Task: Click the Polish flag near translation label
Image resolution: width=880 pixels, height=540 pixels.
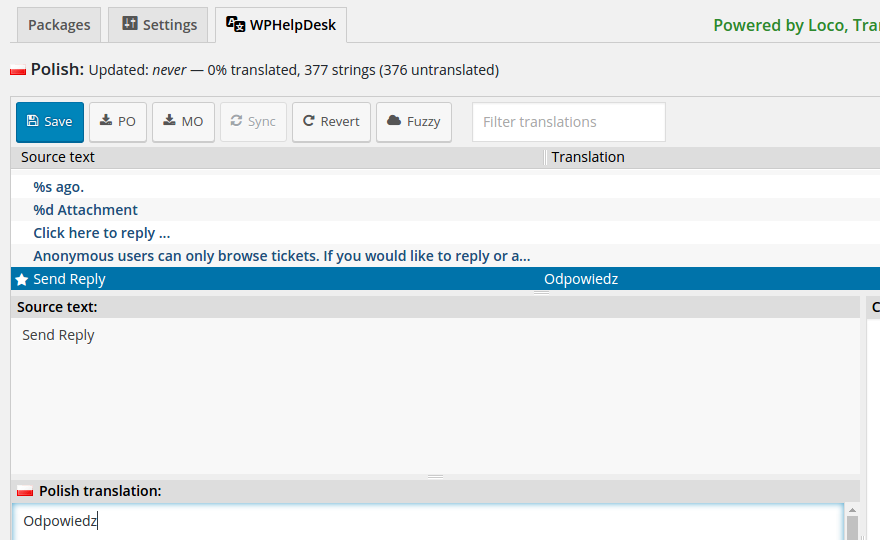Action: 25,491
